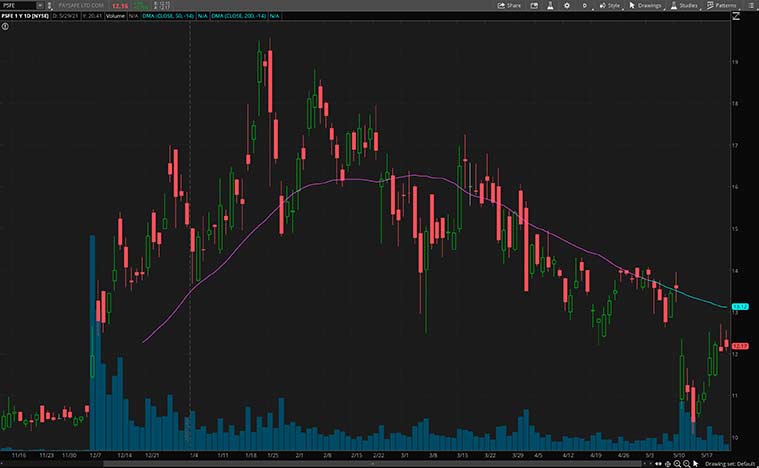Open the Patterns menu

click(721, 5)
